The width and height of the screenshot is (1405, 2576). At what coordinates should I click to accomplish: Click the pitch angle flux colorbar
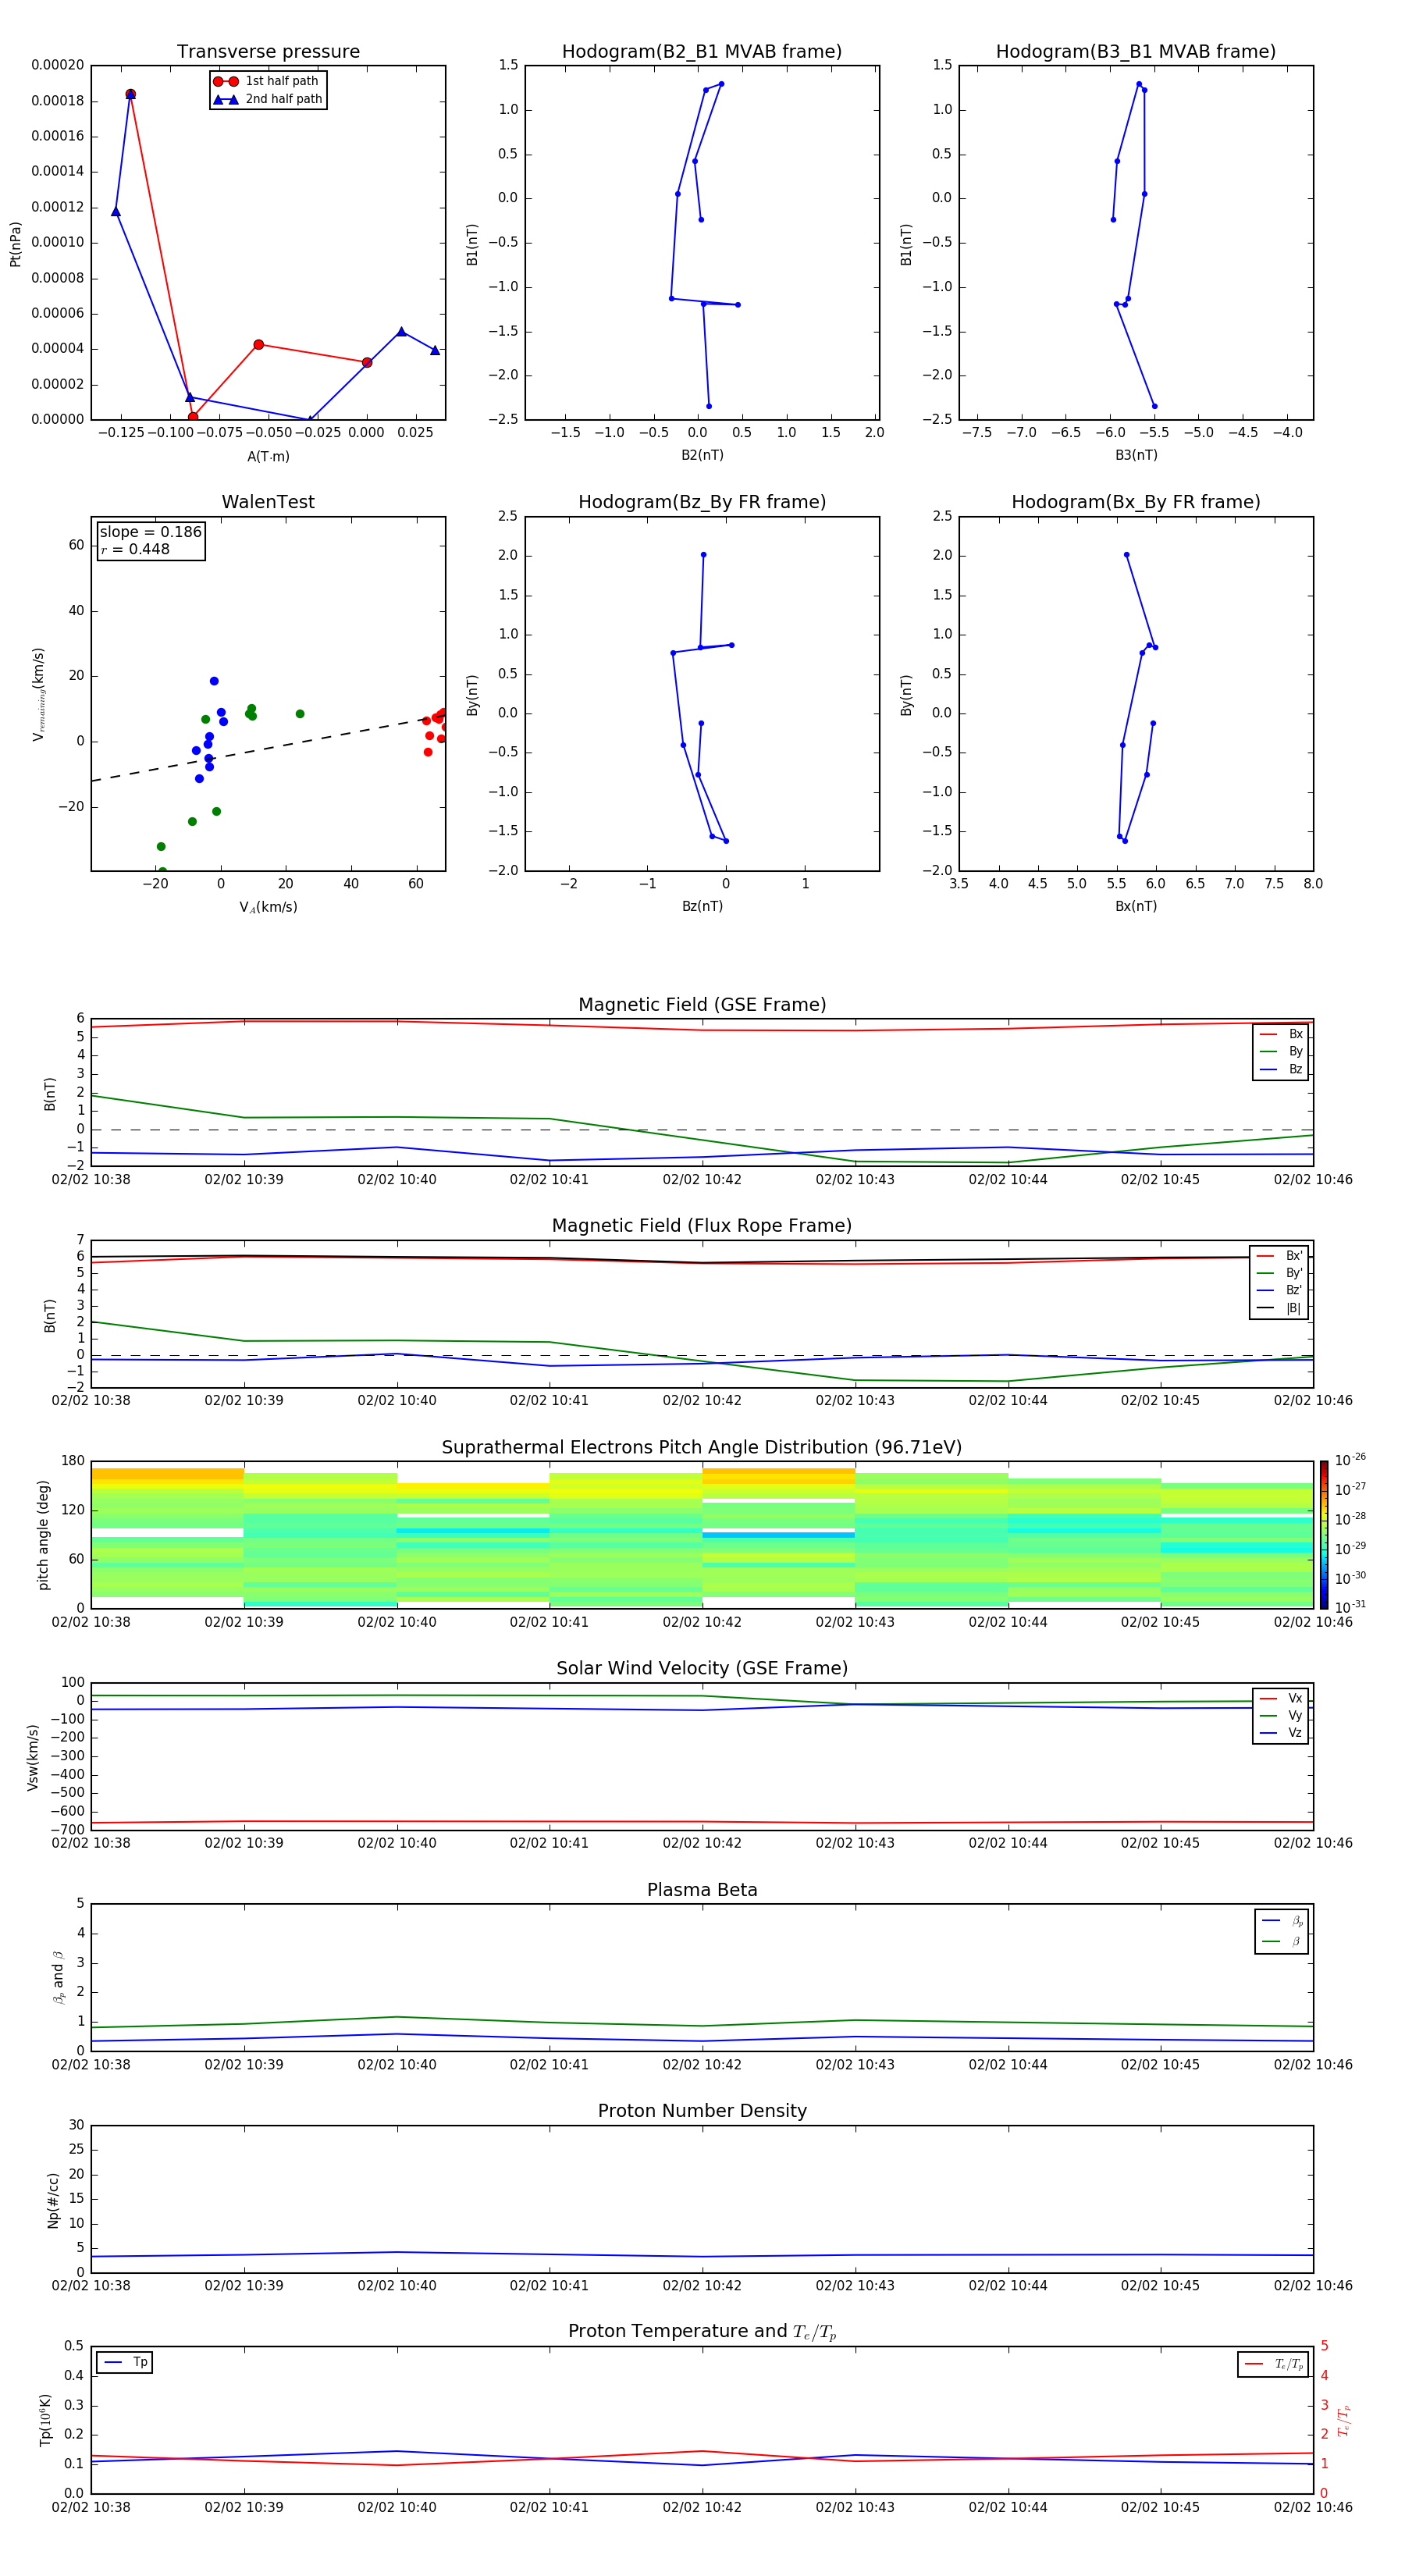click(x=1324, y=1534)
